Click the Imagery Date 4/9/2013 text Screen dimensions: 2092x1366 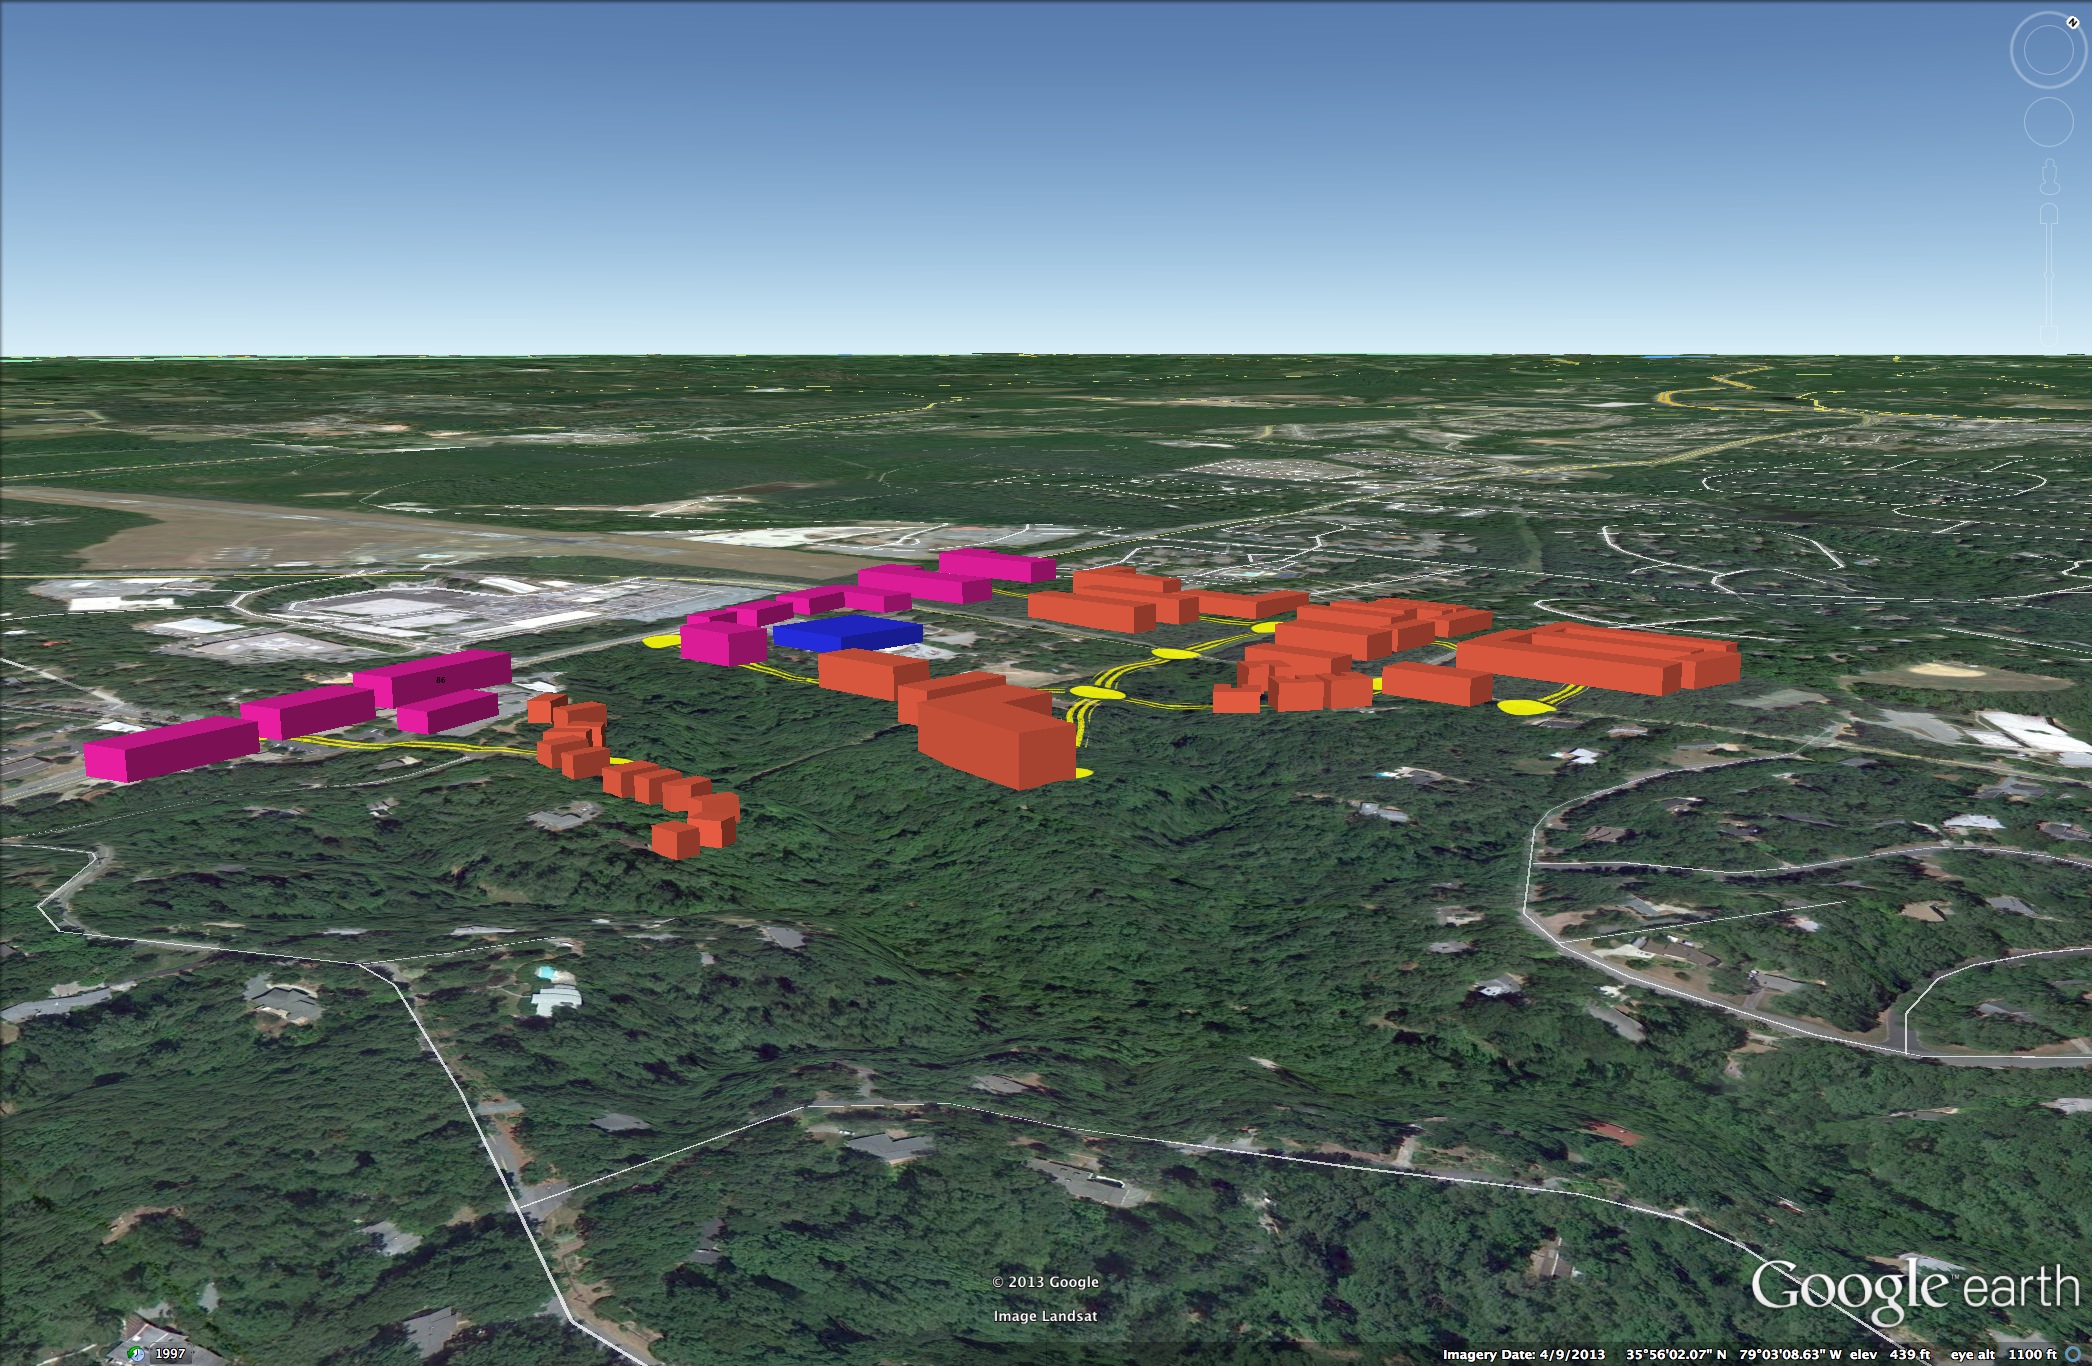1523,1355
